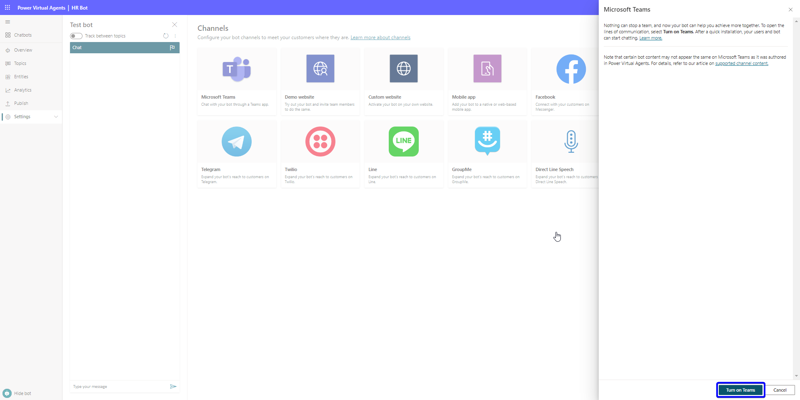
Task: Send the test message
Action: pyautogui.click(x=173, y=387)
